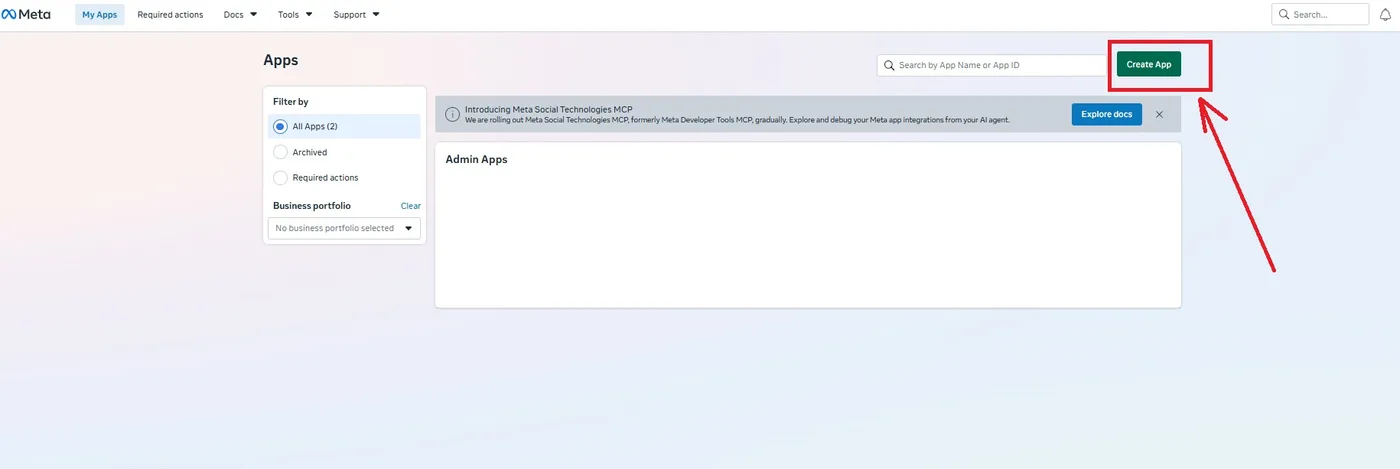Click the Business portfolio label

click(x=312, y=206)
